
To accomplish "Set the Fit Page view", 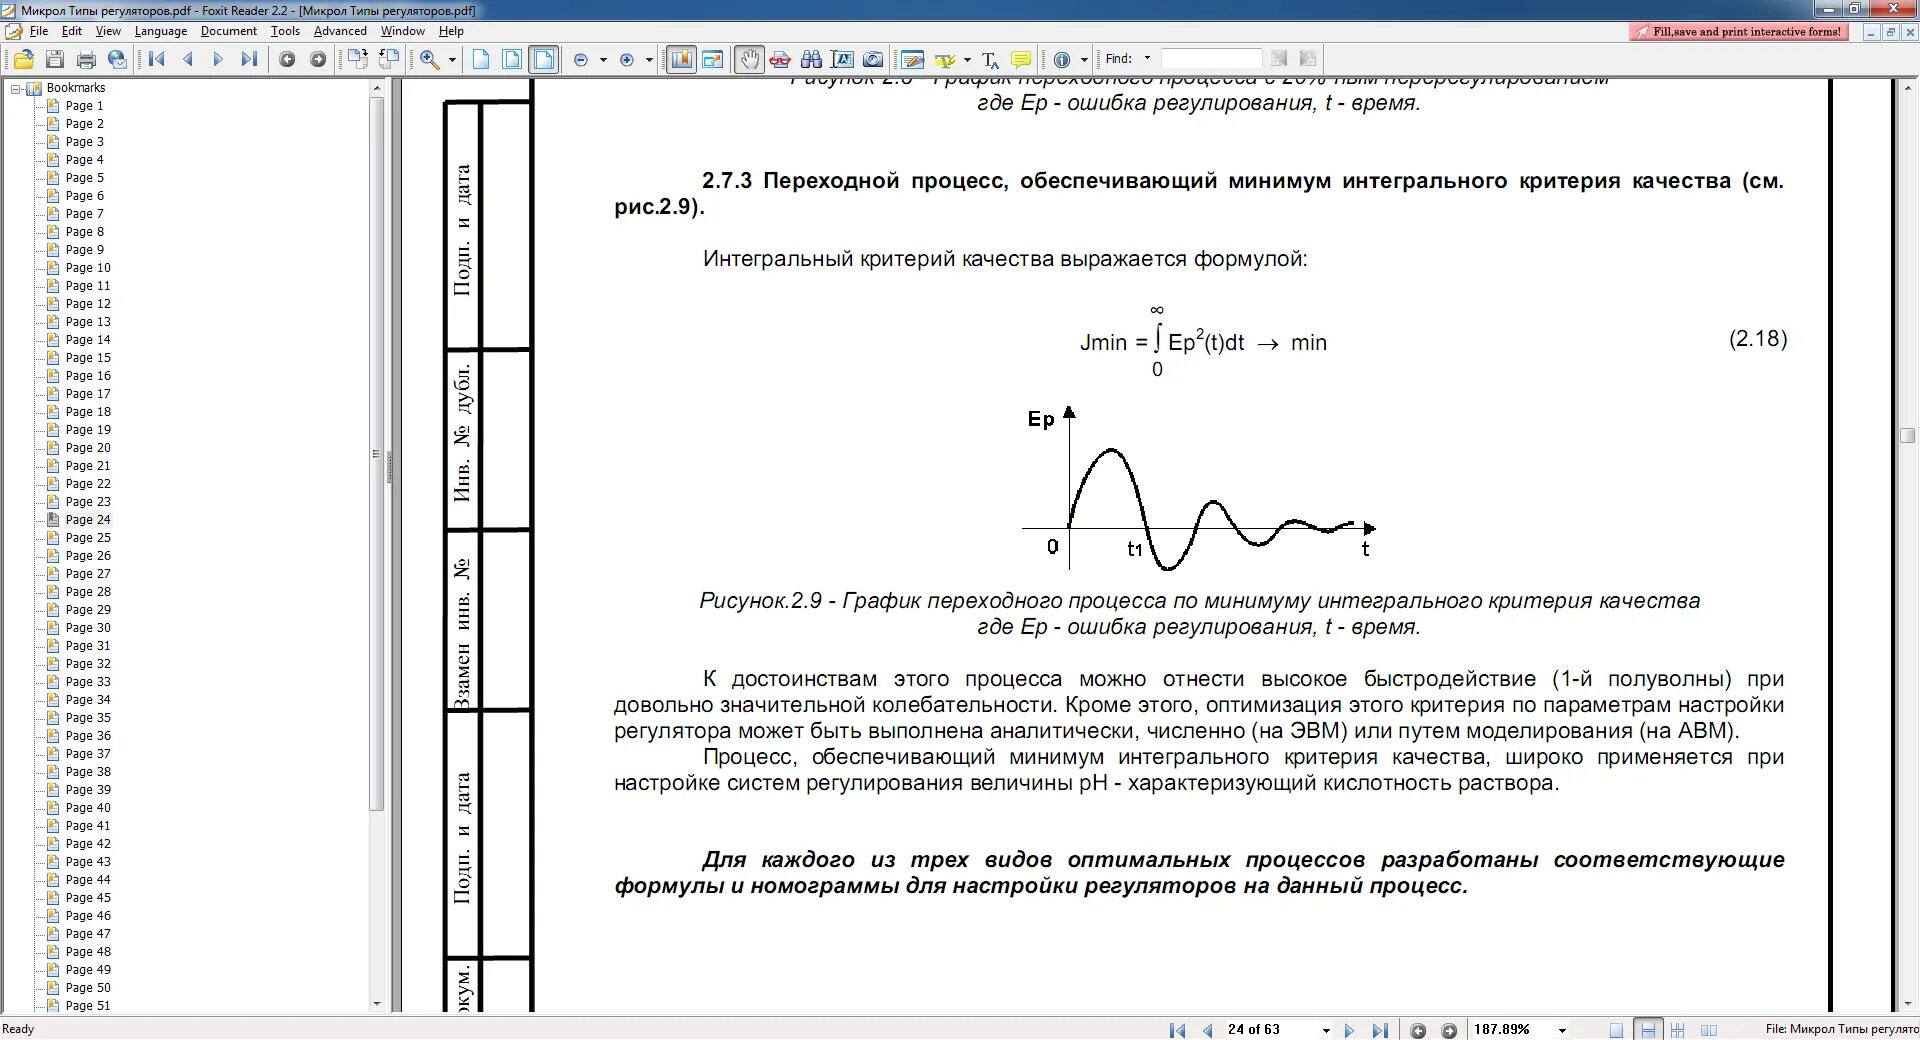I will click(512, 60).
